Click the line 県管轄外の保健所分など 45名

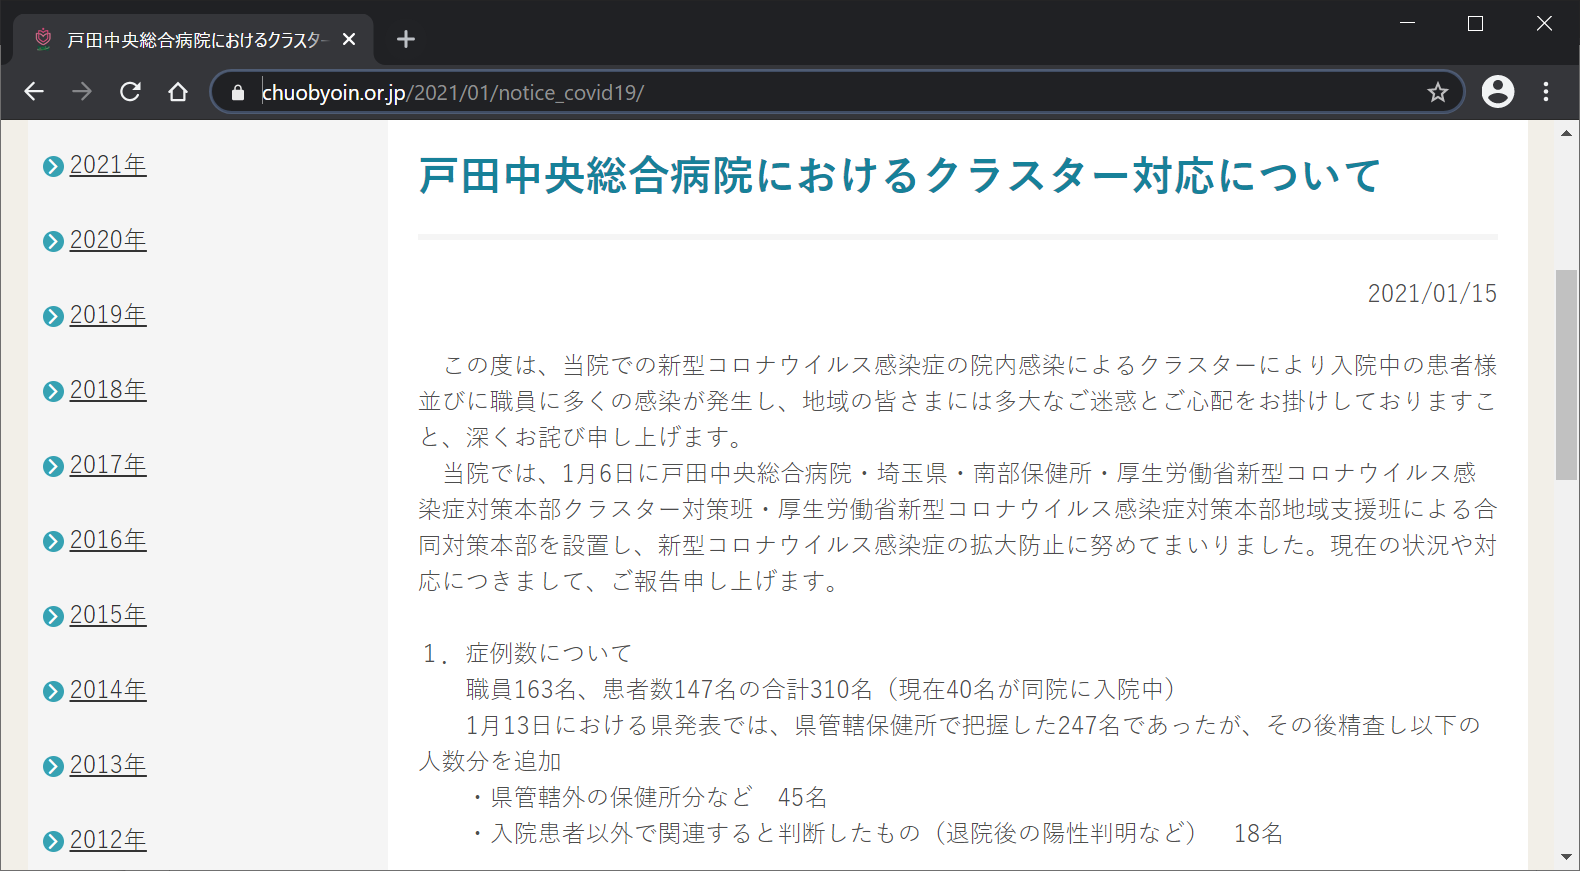[x=650, y=797]
